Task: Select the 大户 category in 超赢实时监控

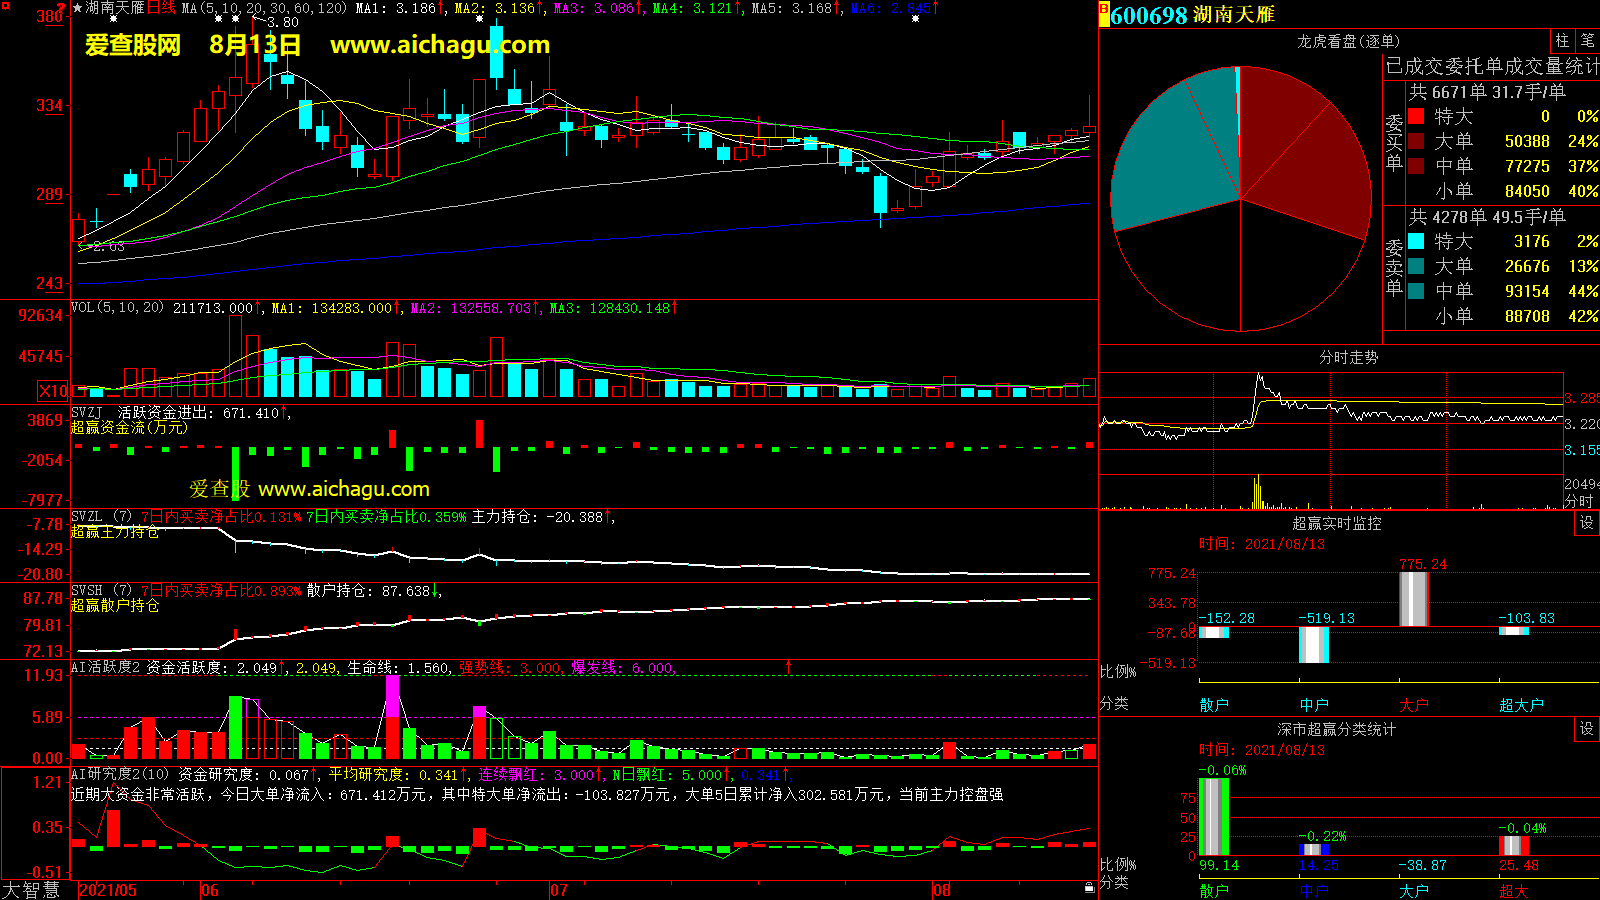Action: coord(1413,705)
